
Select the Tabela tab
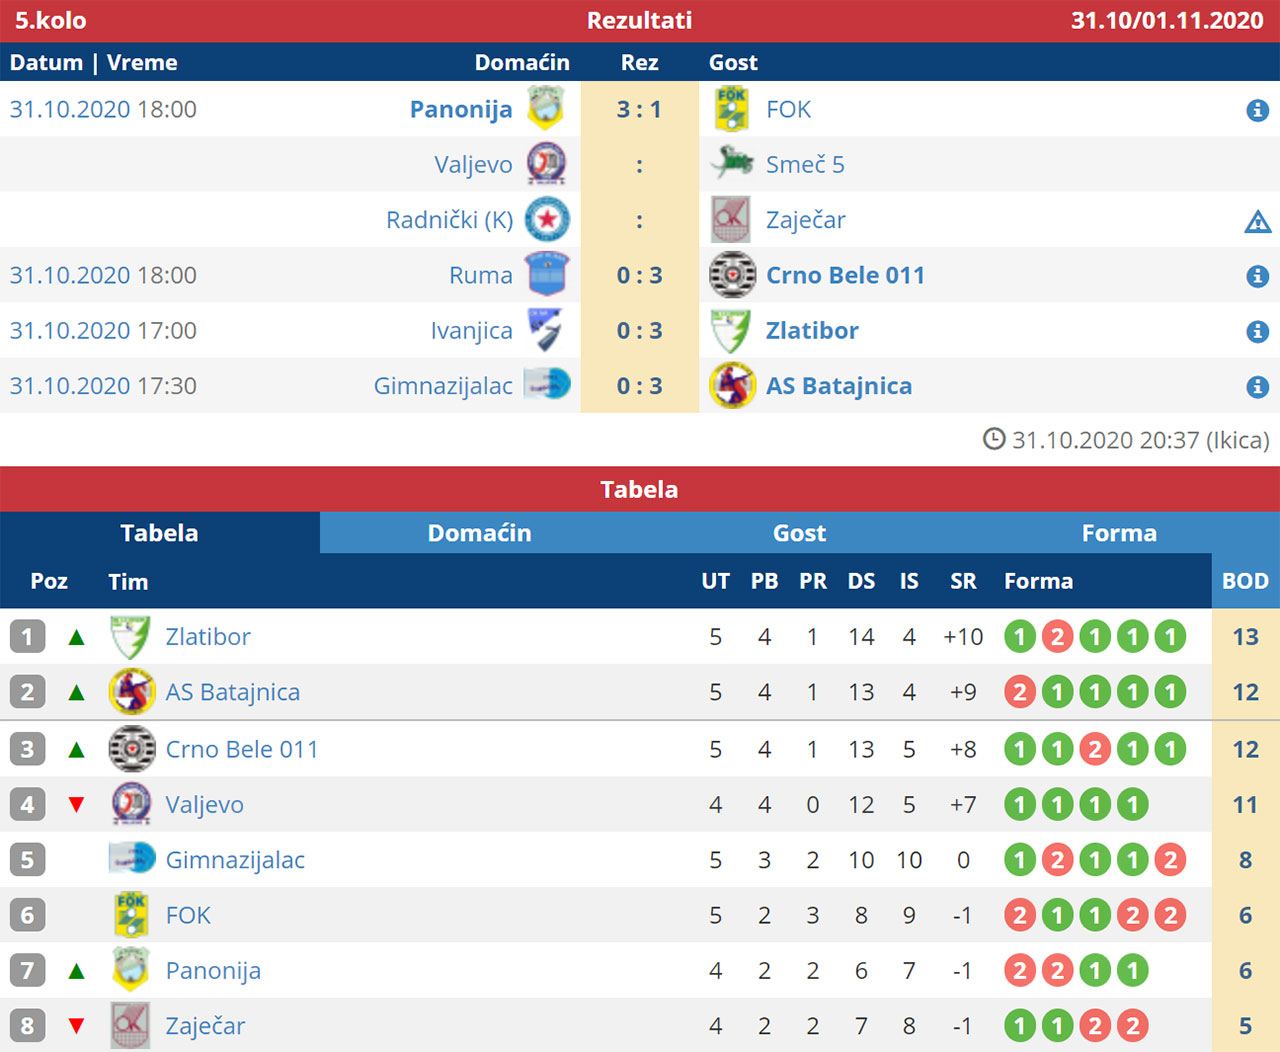160,533
